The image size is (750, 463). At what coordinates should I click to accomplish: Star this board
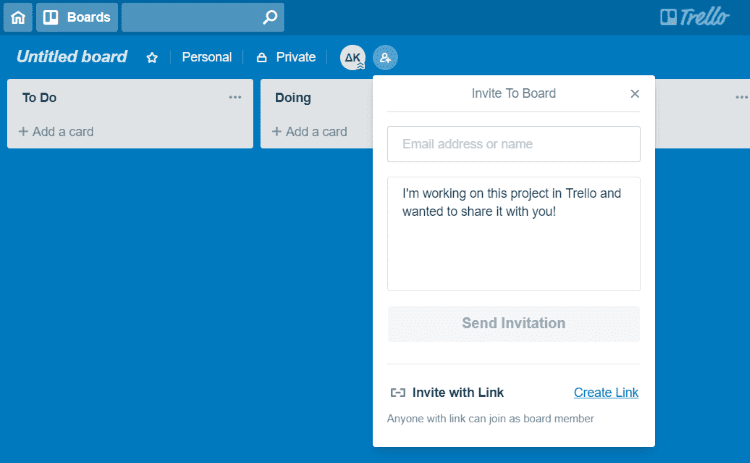152,57
